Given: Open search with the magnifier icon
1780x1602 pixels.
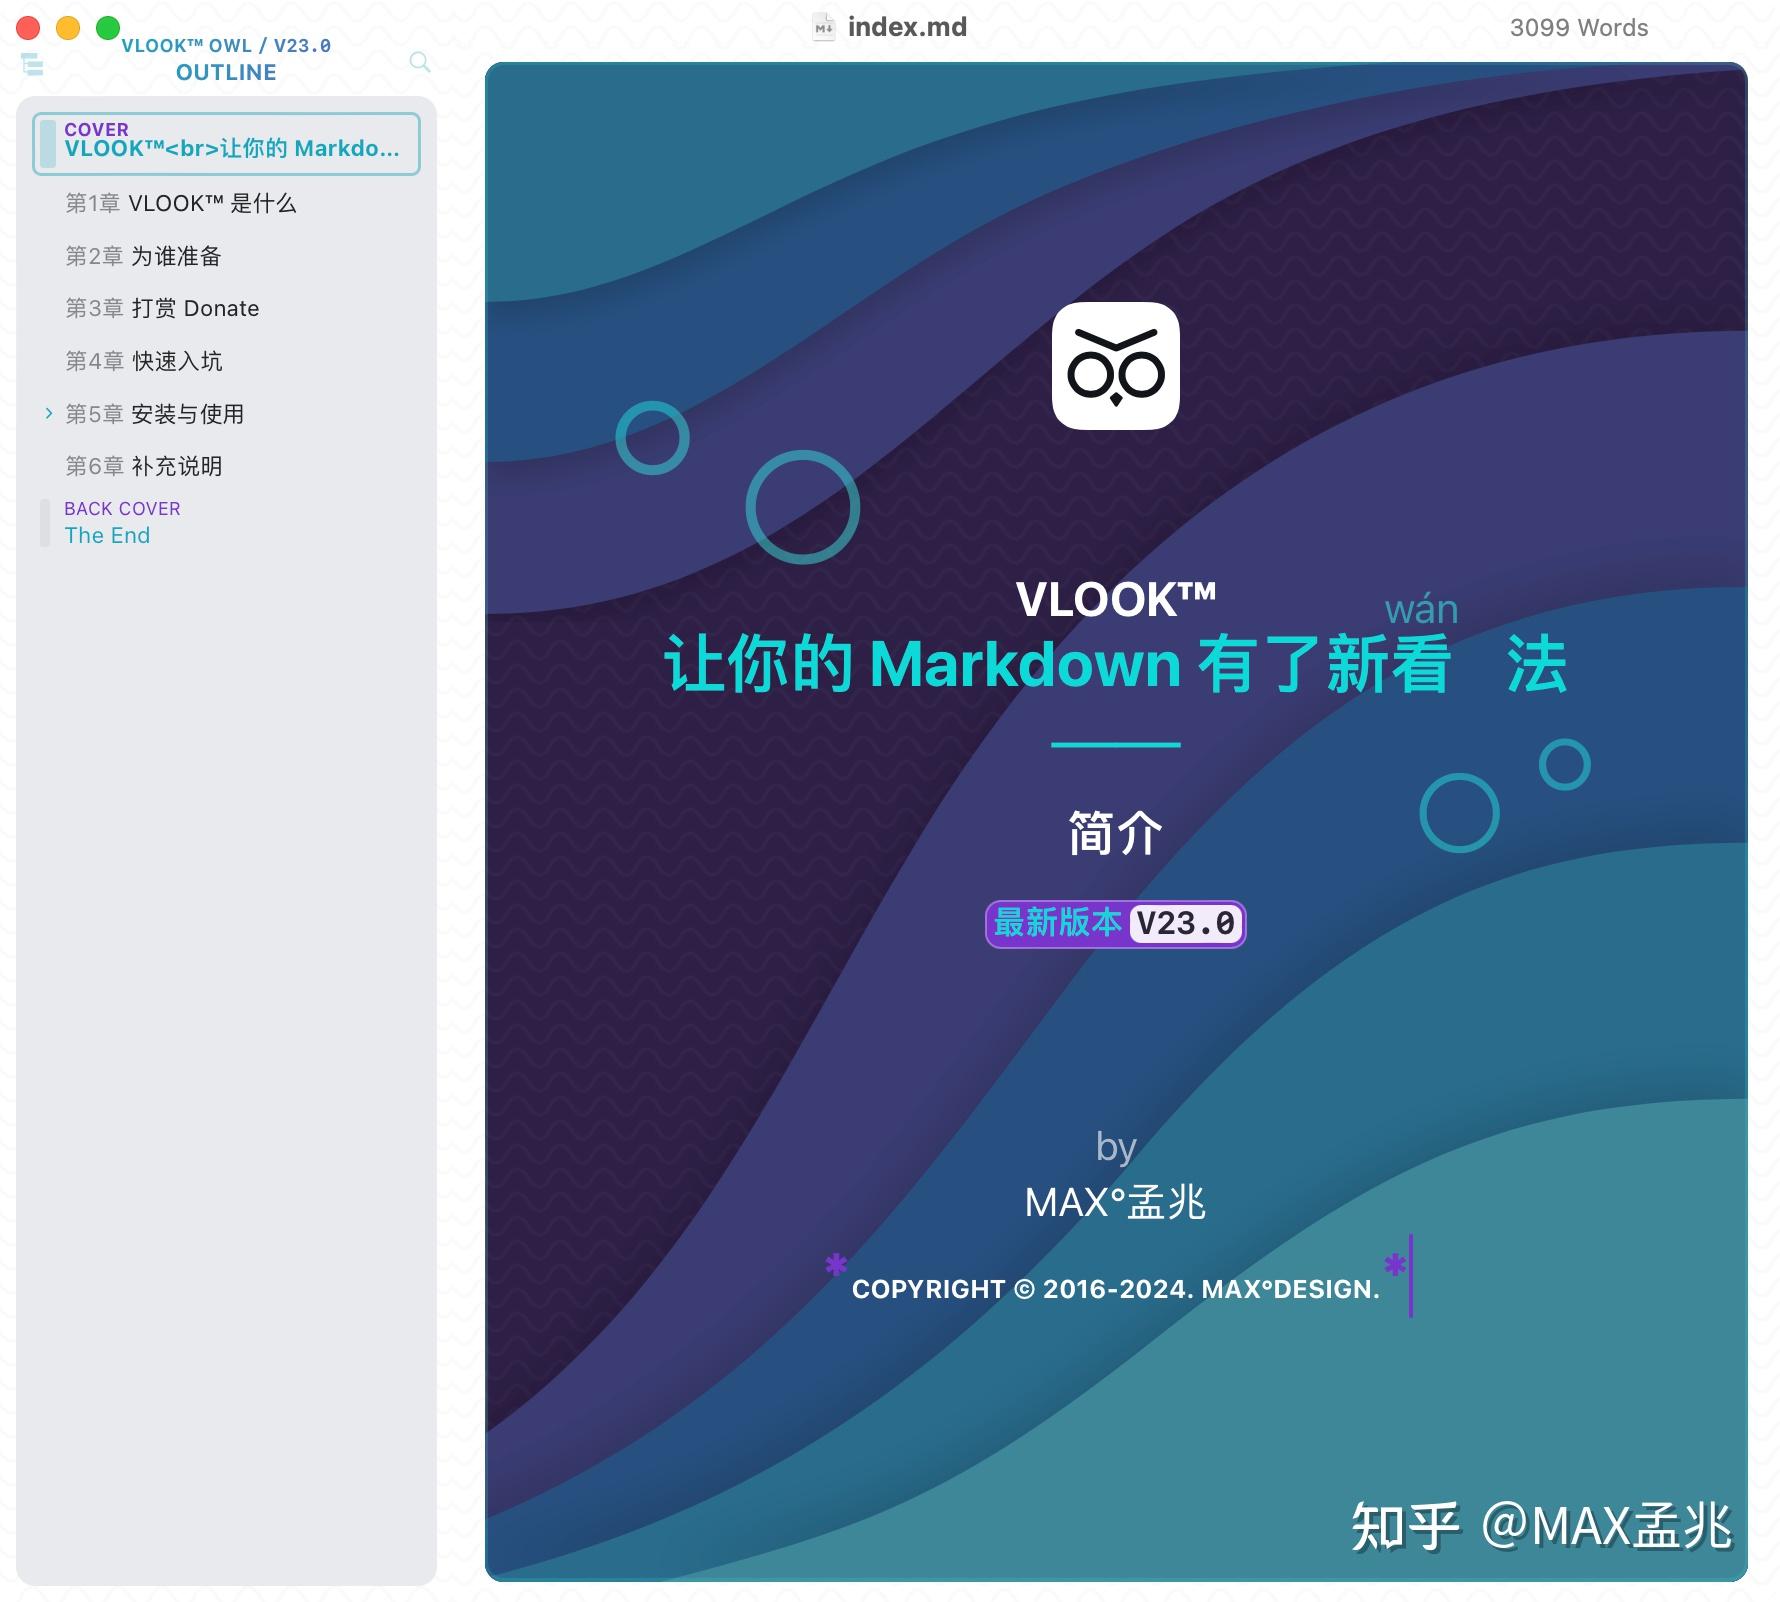Looking at the screenshot, I should point(419,63).
